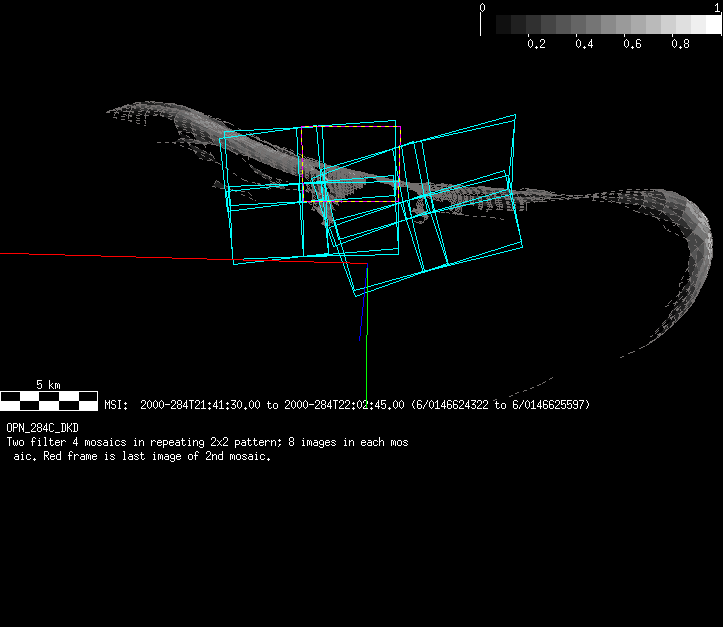This screenshot has width=723, height=627.
Task: Click the red horizontal trajectory line
Action: pos(184,258)
